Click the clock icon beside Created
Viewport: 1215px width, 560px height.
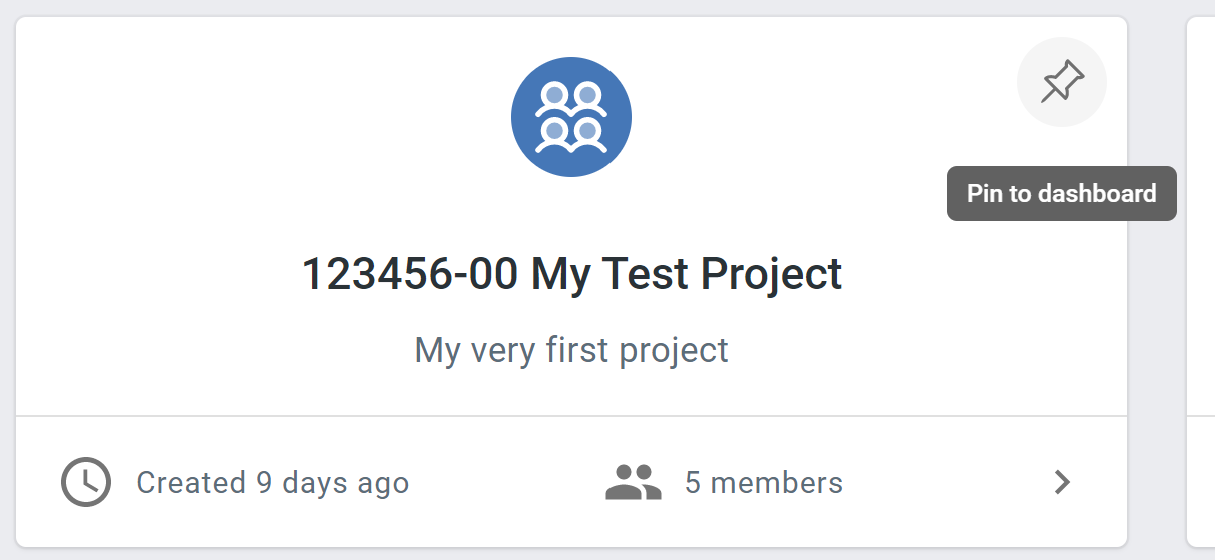(x=86, y=482)
